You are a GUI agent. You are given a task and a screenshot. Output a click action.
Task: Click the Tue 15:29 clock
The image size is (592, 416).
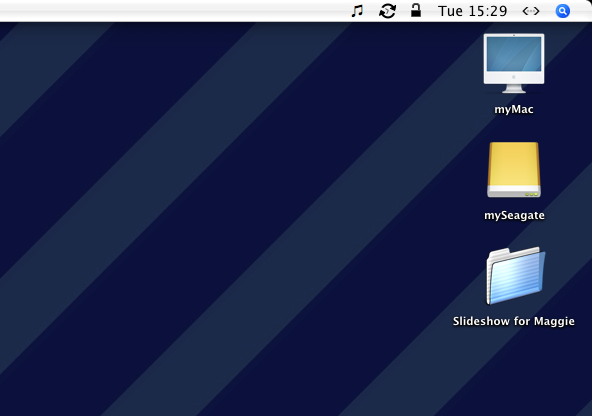(472, 11)
